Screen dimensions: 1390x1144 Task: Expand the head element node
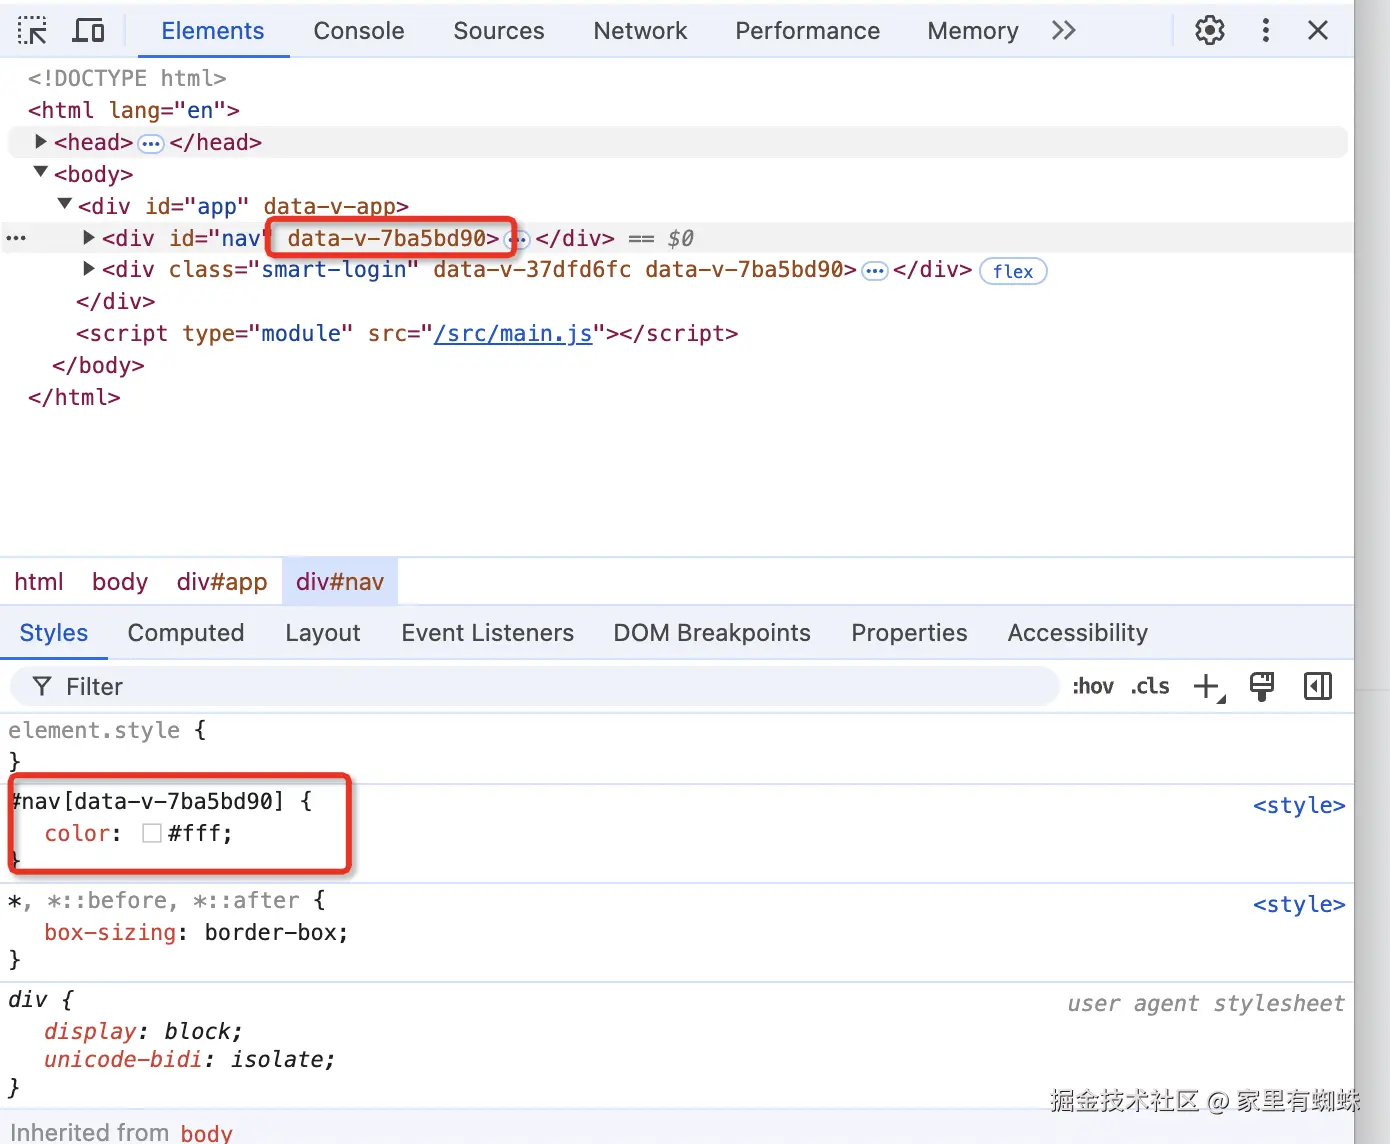[x=41, y=142]
